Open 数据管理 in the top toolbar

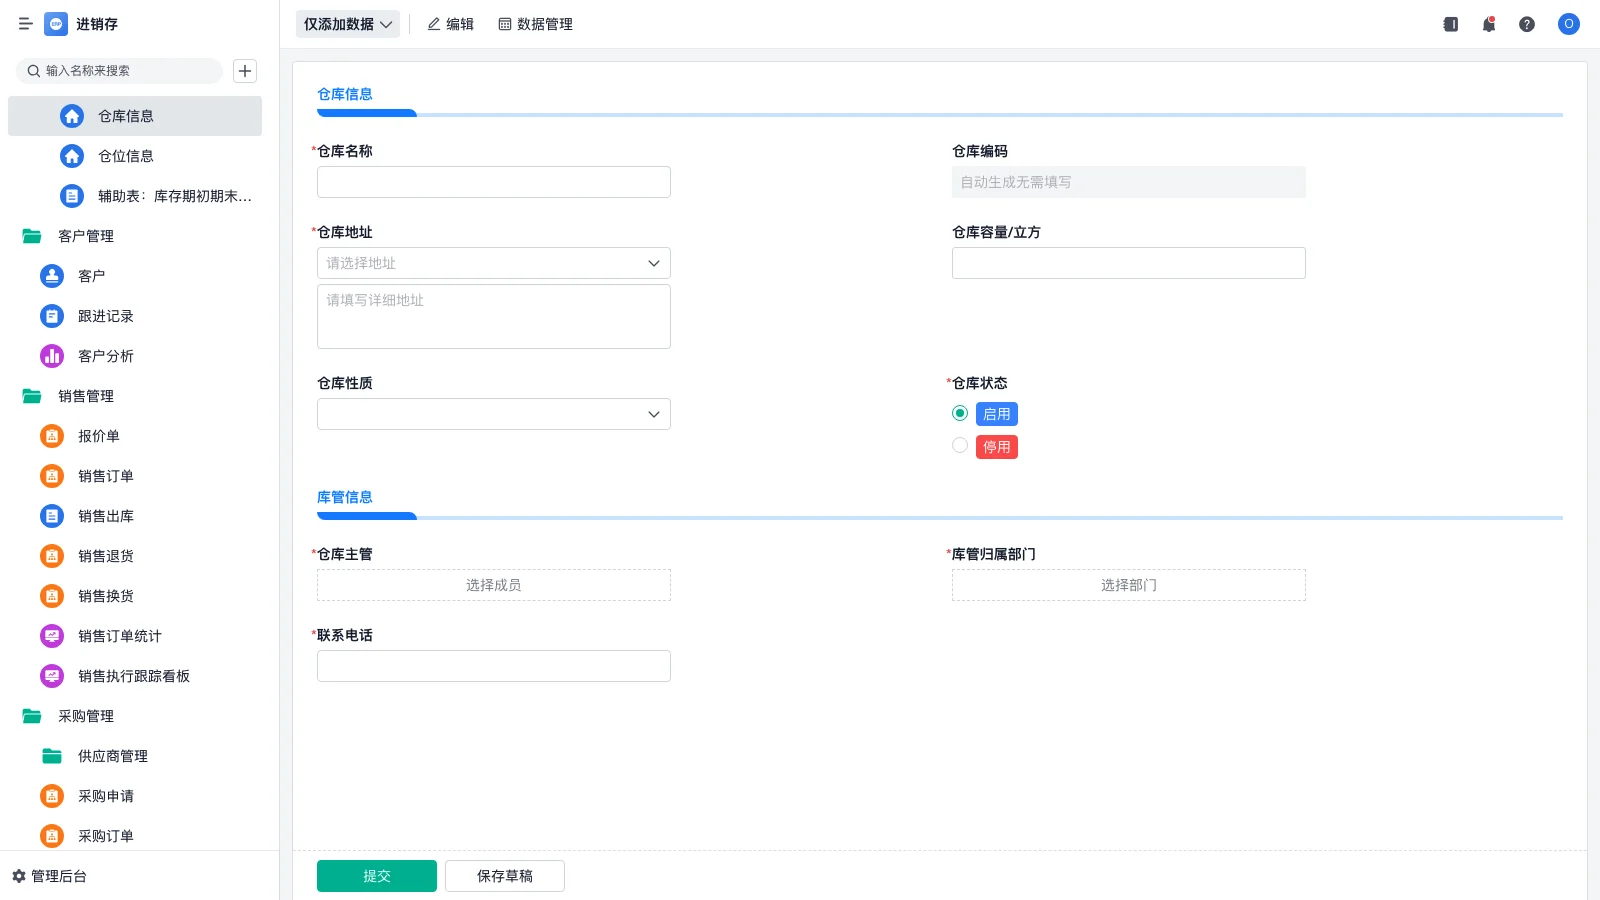coord(536,24)
